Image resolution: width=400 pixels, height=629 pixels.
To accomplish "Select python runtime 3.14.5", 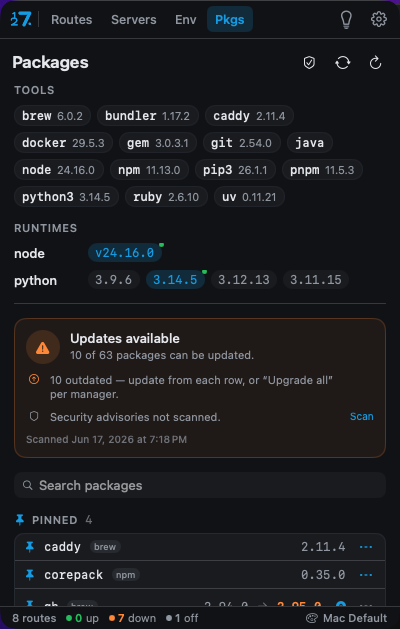I will pyautogui.click(x=175, y=280).
